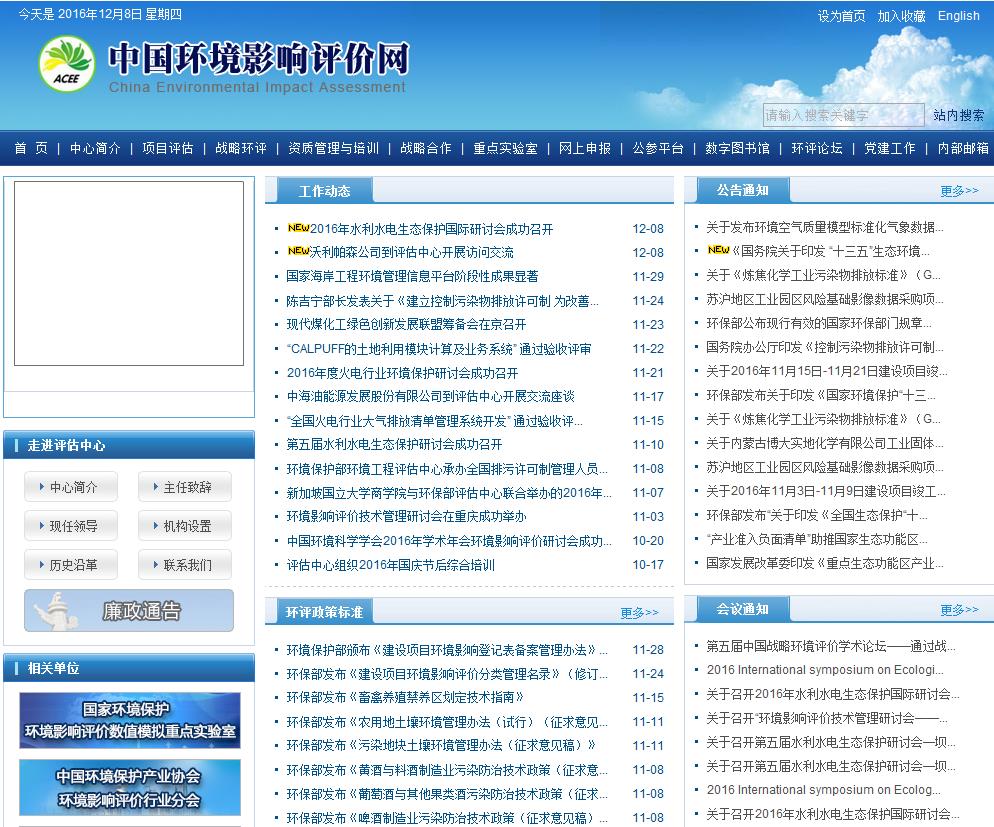Open 现代煤化工绿色创新发展联盟筹备会在京召开 article
The width and height of the screenshot is (994, 827).
pos(406,324)
